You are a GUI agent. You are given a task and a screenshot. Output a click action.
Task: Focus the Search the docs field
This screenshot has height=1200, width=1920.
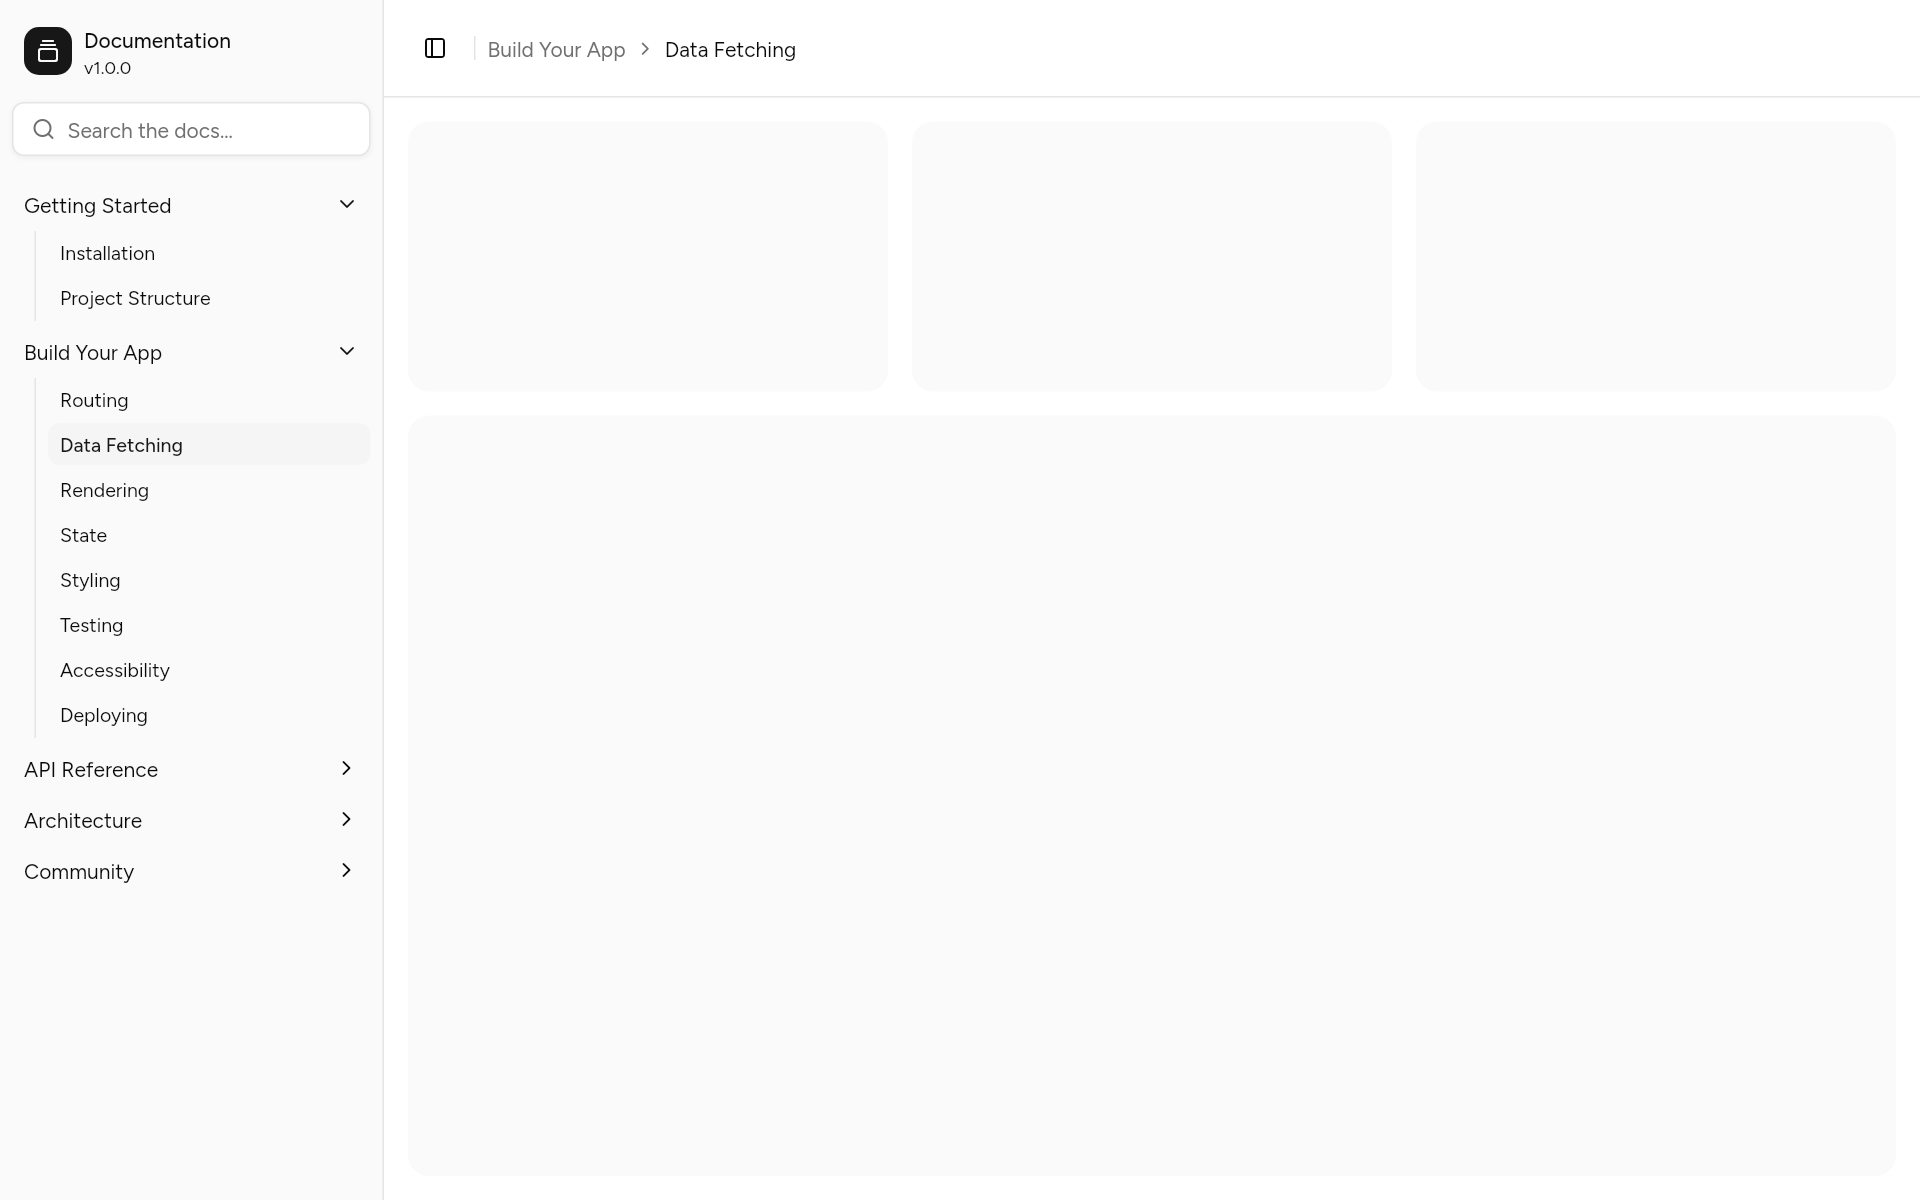(191, 129)
